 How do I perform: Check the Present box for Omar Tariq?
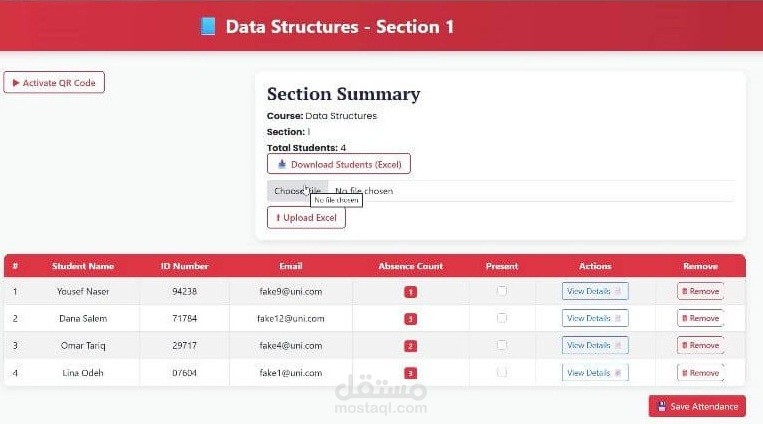(502, 345)
